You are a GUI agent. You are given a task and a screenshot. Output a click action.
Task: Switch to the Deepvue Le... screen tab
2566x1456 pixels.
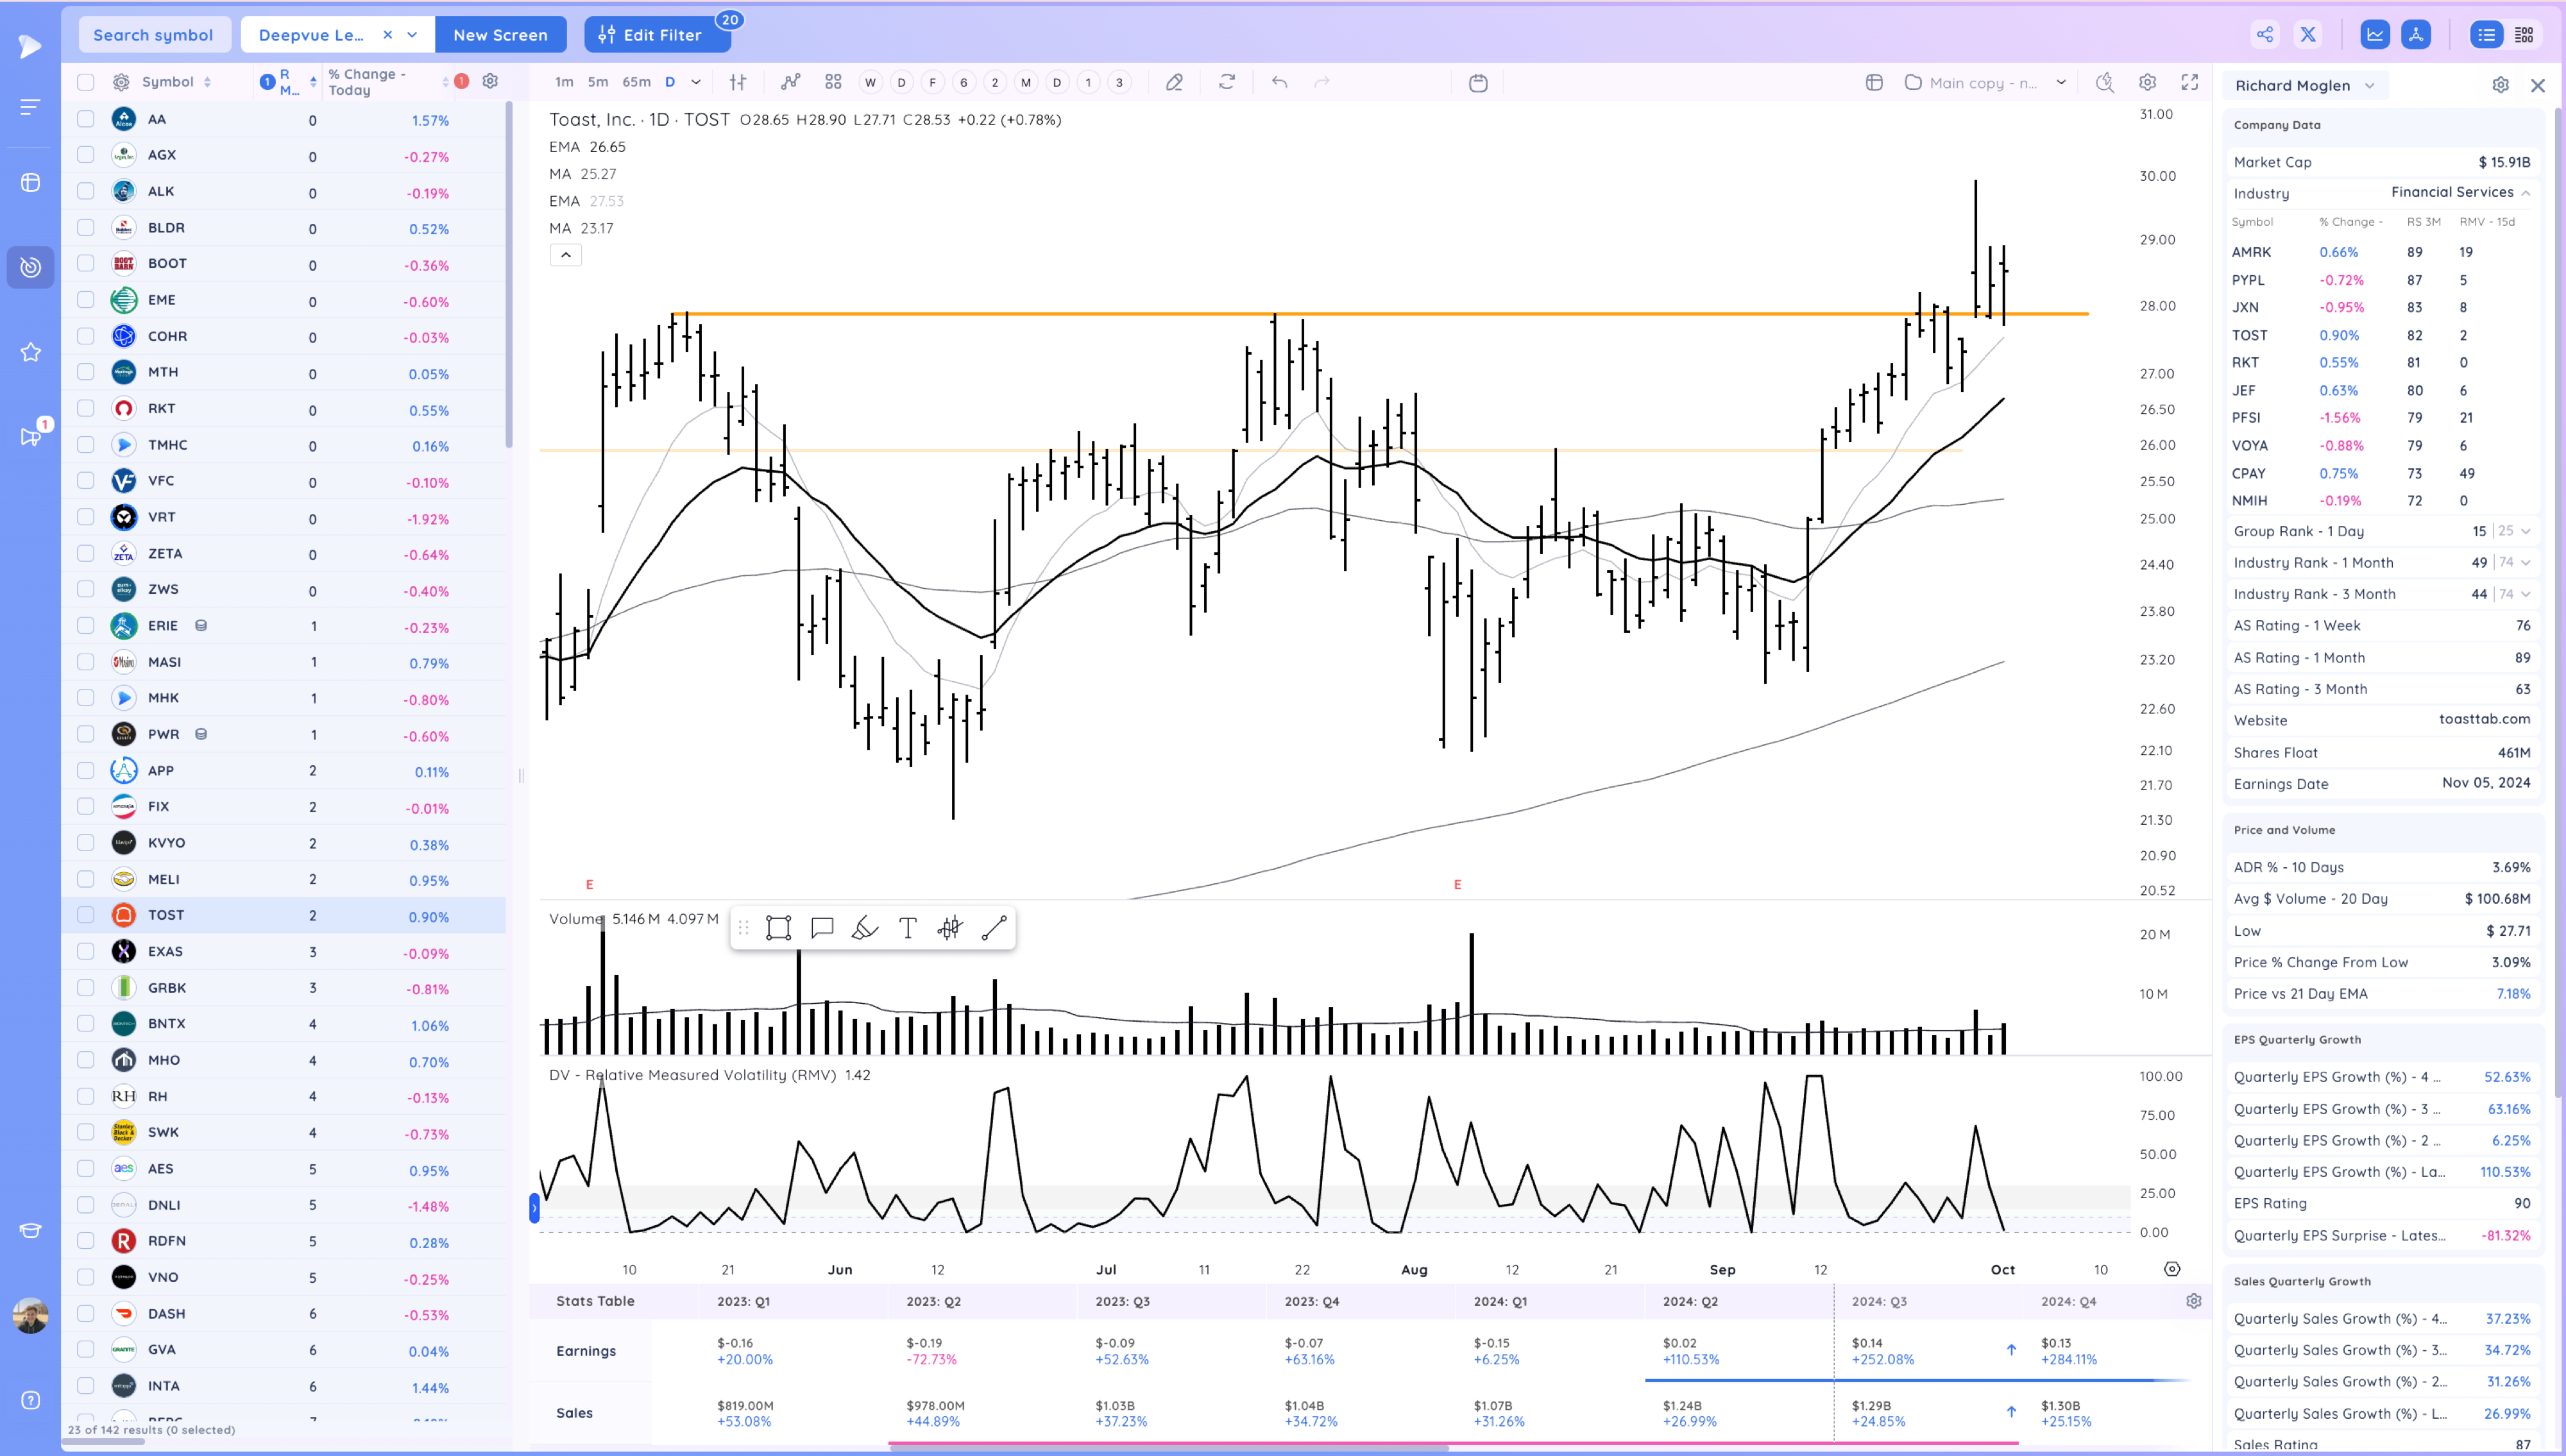point(311,35)
